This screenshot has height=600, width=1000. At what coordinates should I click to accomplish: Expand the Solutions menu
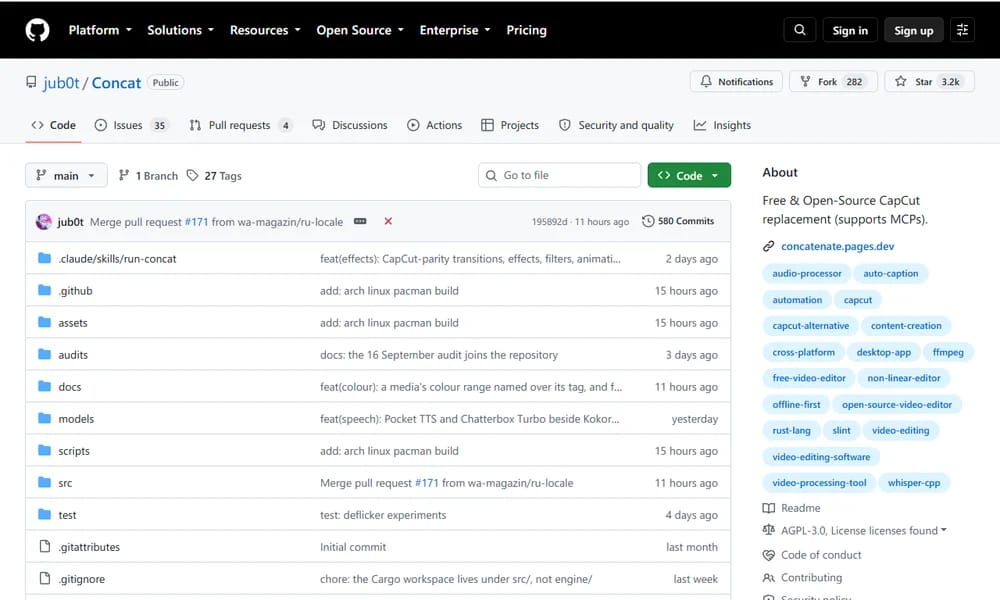point(180,30)
